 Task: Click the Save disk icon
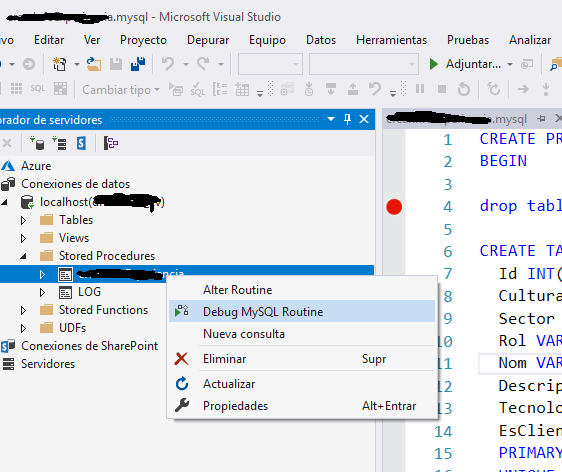(116, 64)
